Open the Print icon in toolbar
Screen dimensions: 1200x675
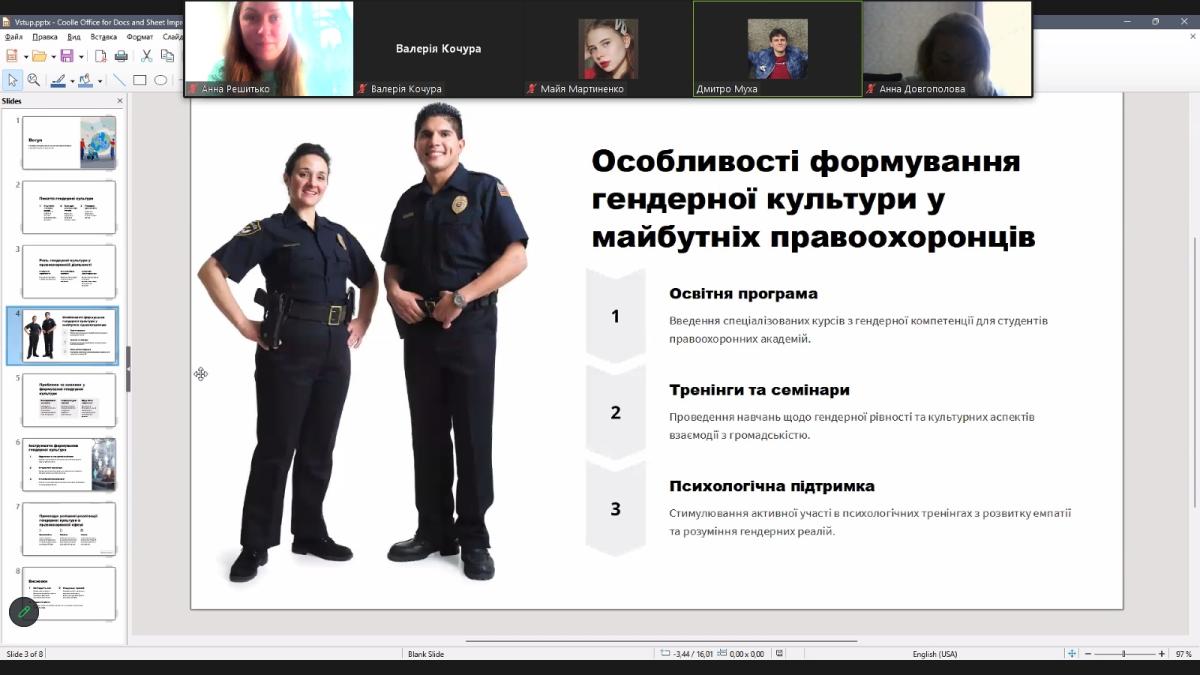coord(121,56)
